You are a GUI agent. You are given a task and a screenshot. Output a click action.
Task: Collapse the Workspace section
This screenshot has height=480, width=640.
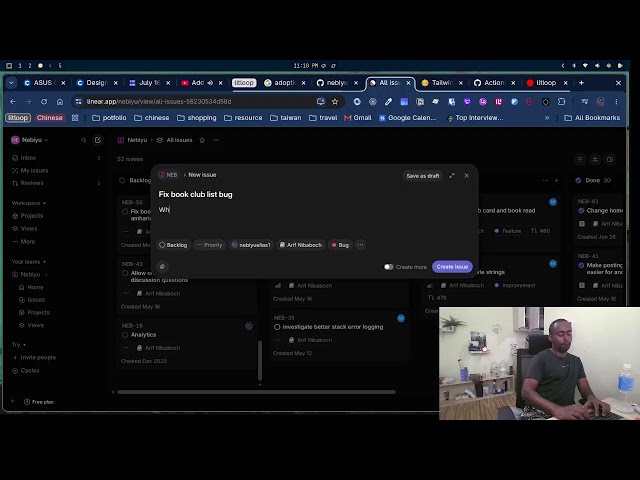click(x=29, y=203)
